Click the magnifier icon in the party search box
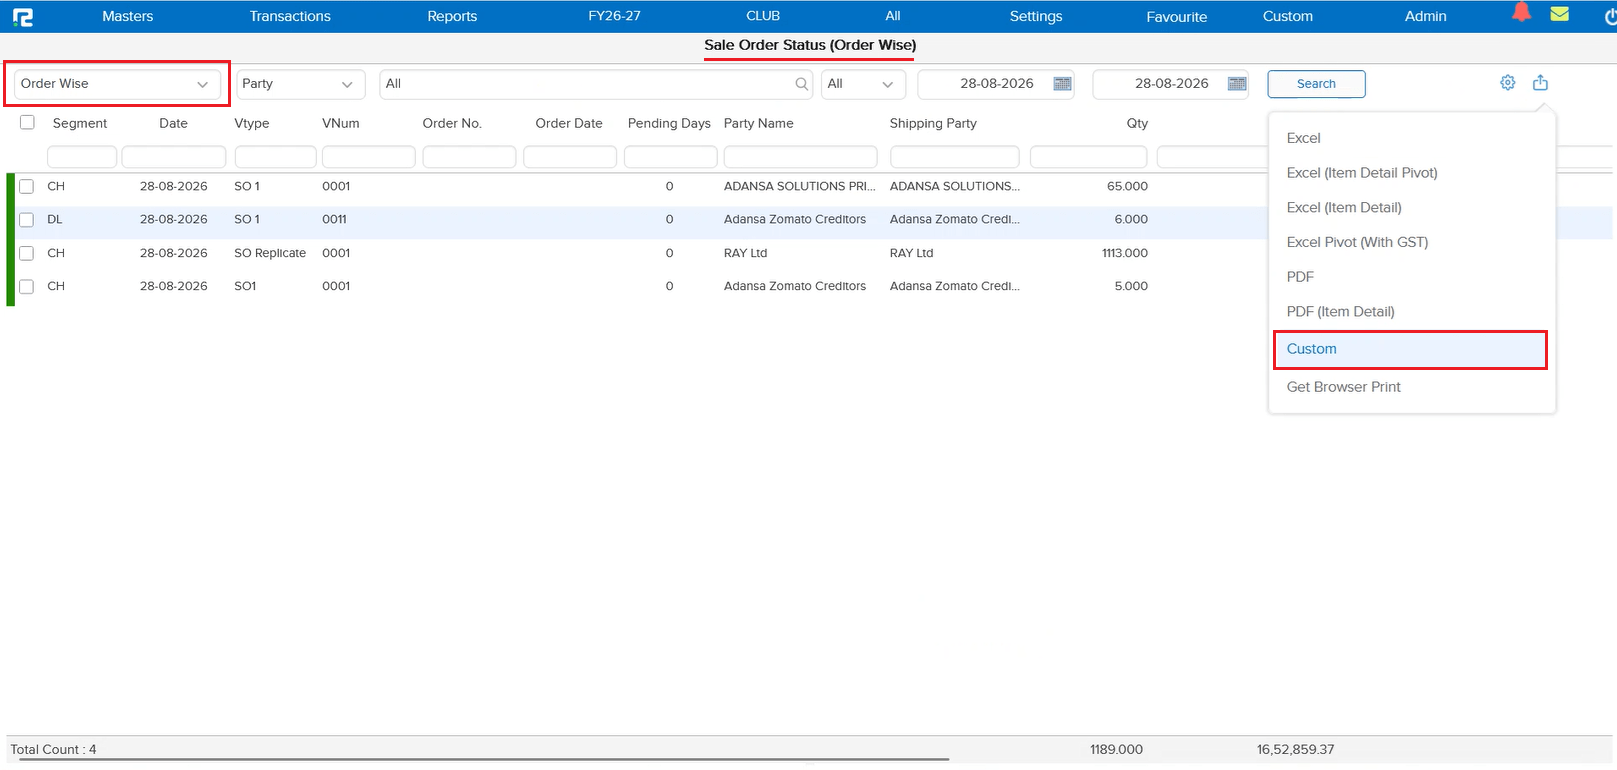Image resolution: width=1617 pixels, height=770 pixels. (x=802, y=84)
